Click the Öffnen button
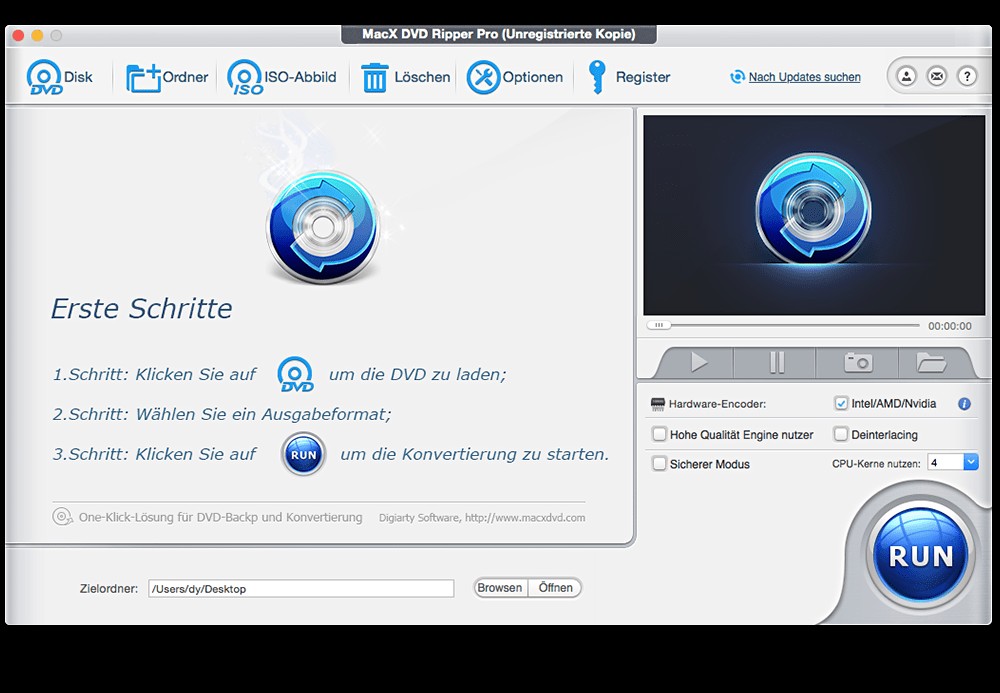This screenshot has width=1000, height=693. point(555,588)
